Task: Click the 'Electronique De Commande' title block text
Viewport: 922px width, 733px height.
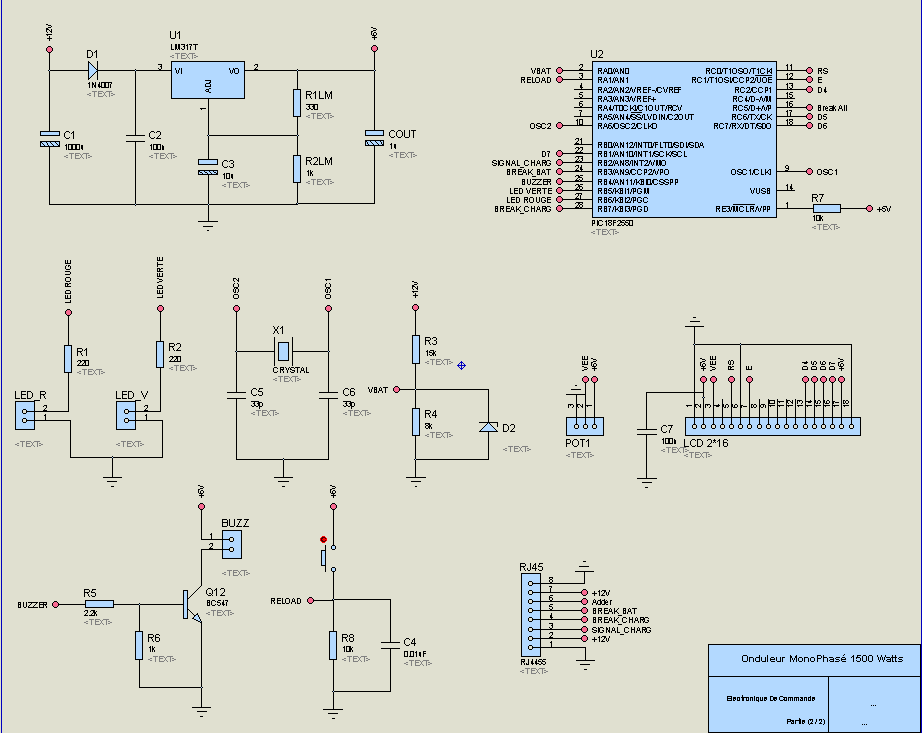Action: (770, 698)
